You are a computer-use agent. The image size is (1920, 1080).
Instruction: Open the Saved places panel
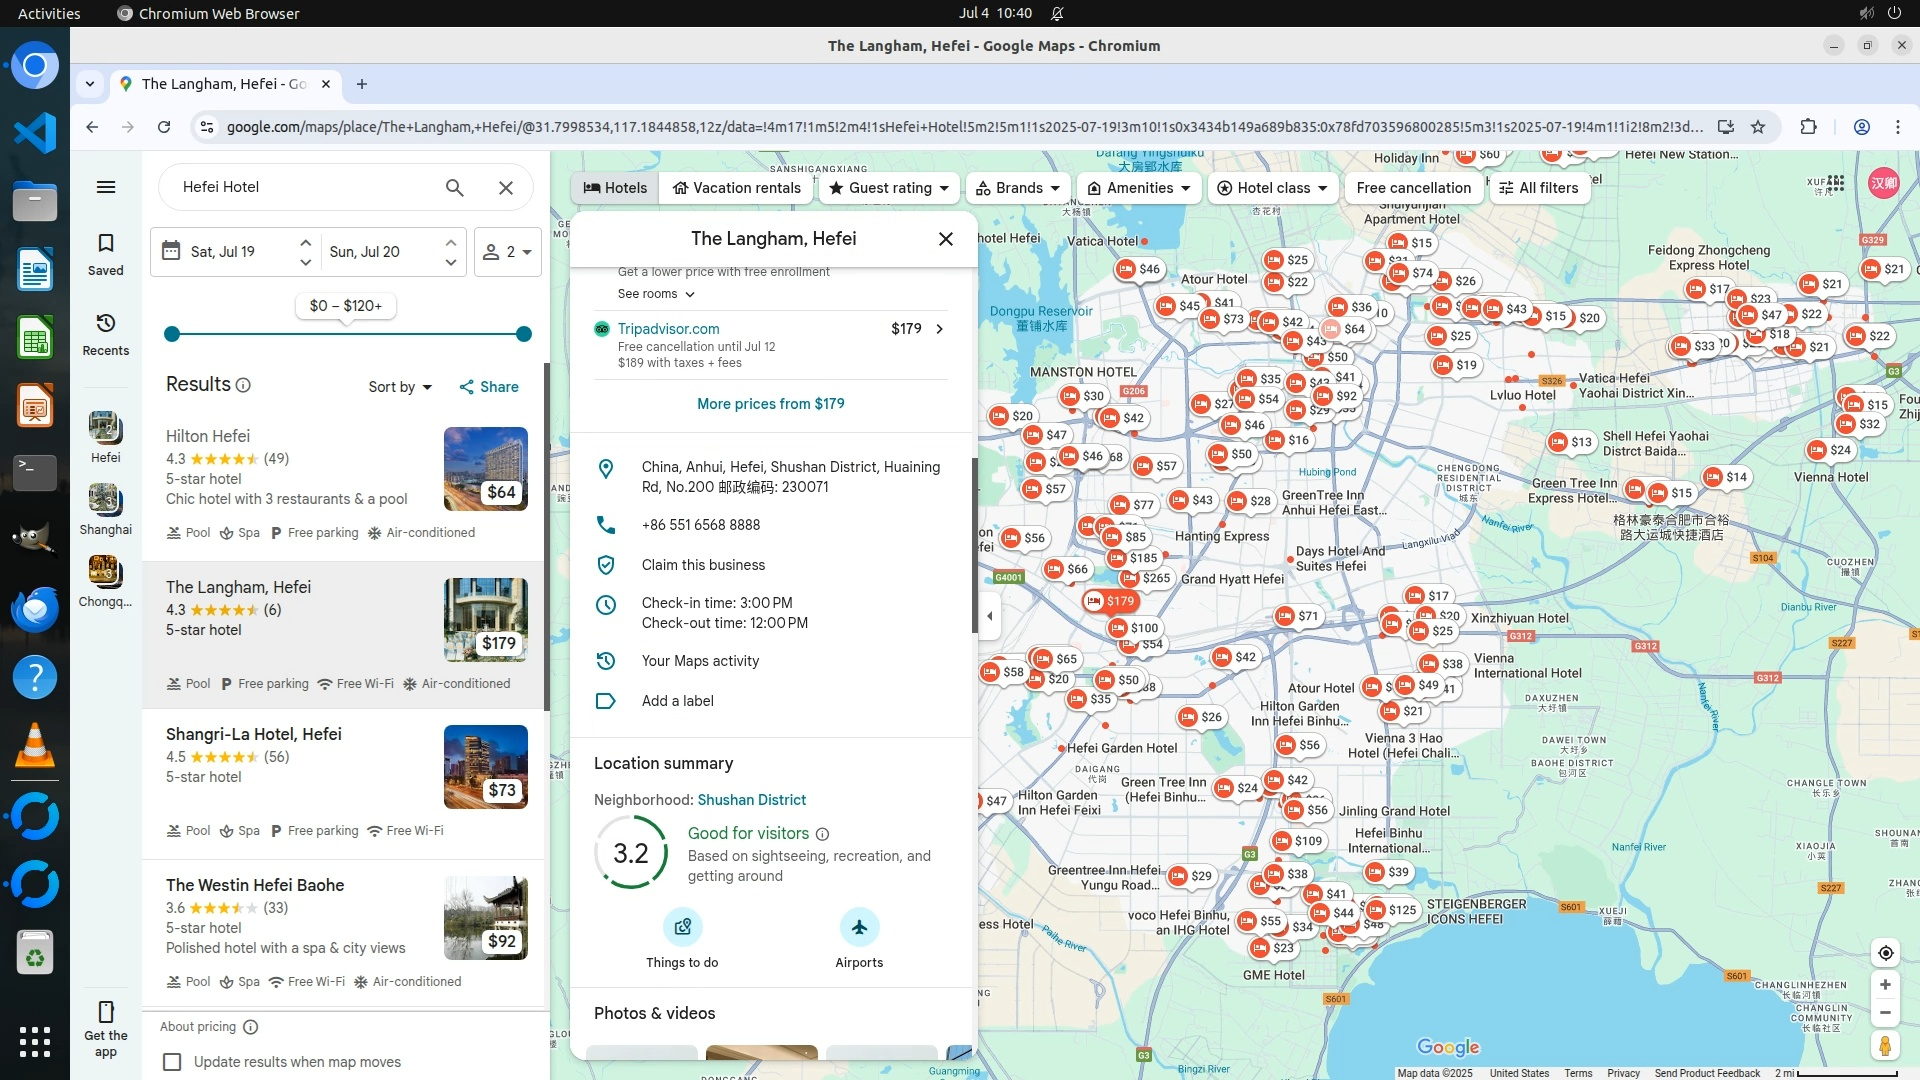click(106, 254)
